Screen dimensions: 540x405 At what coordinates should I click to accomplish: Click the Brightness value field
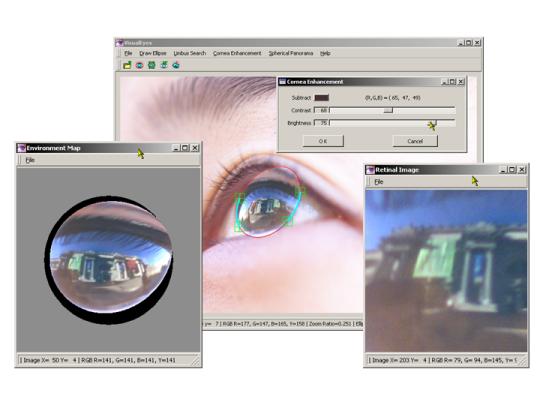pos(322,123)
